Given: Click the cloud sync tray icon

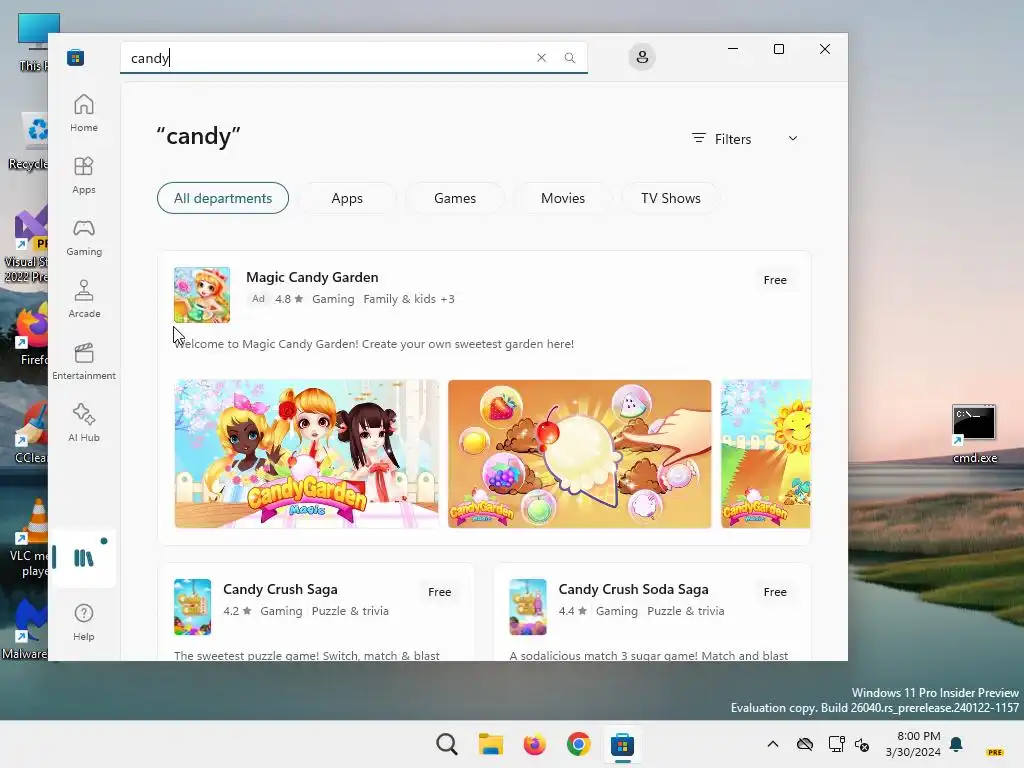Looking at the screenshot, I should tap(805, 744).
